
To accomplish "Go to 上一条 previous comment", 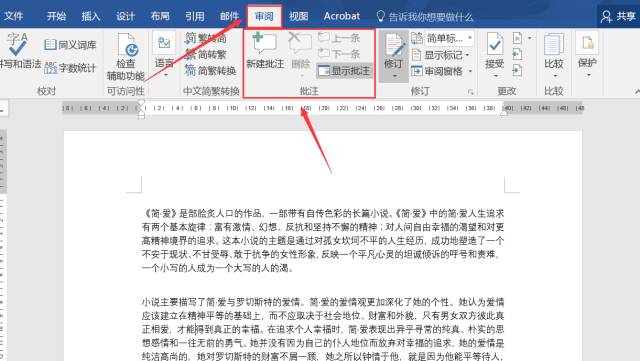I will [339, 38].
